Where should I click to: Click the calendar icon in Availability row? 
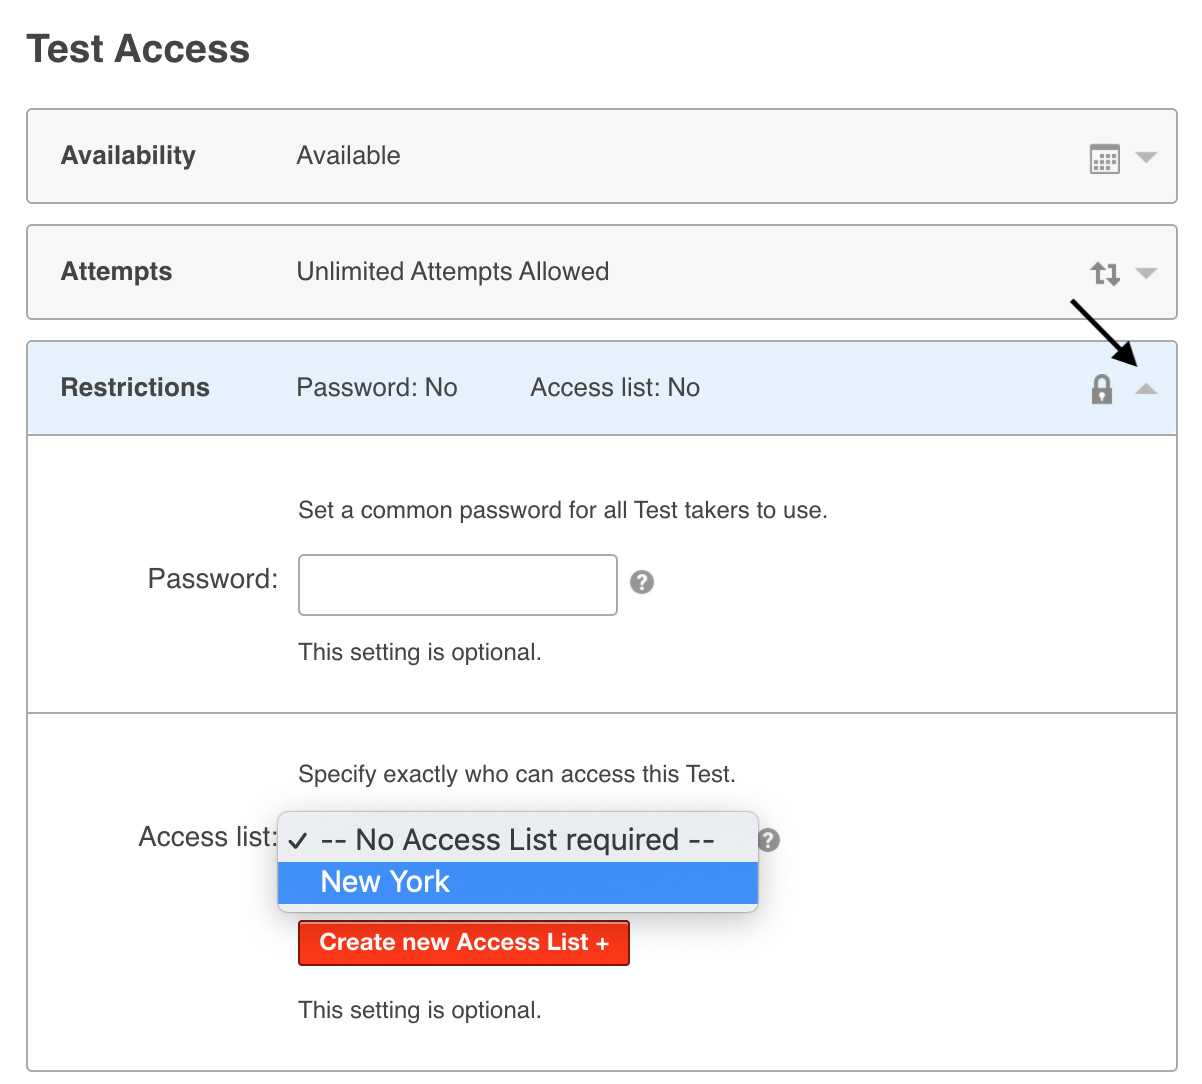coord(1104,158)
